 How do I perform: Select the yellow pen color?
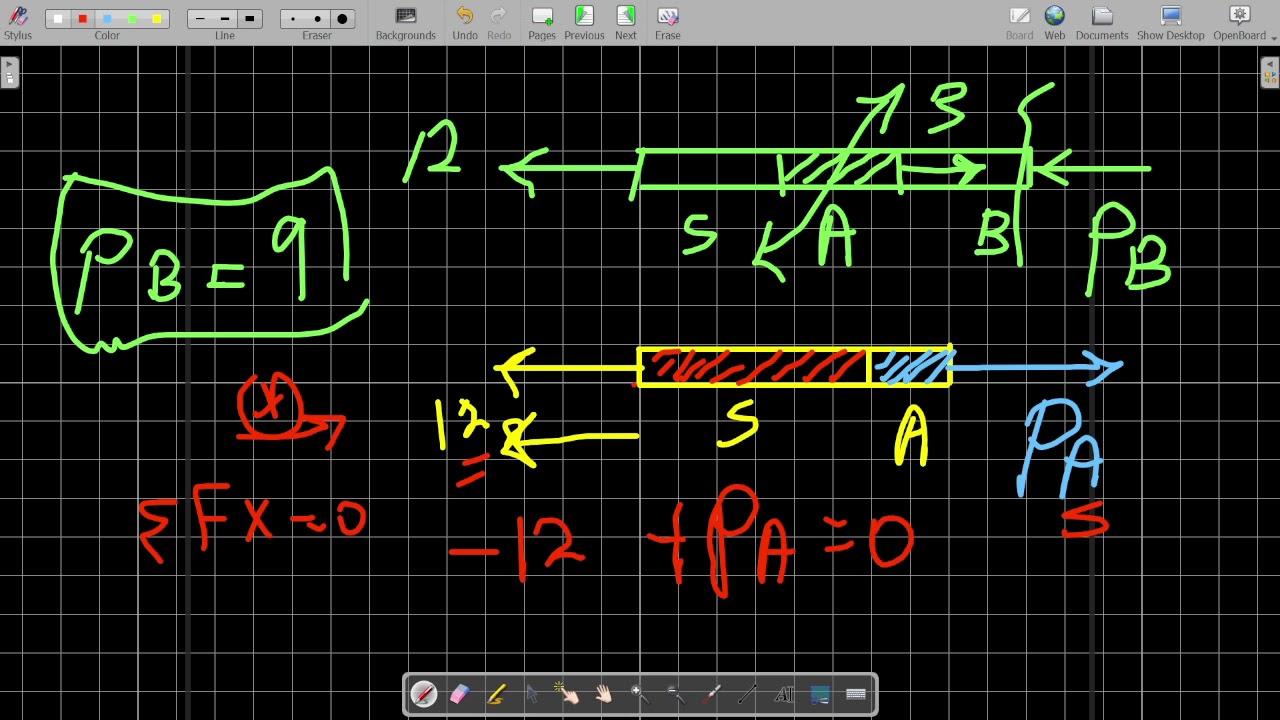[x=156, y=19]
